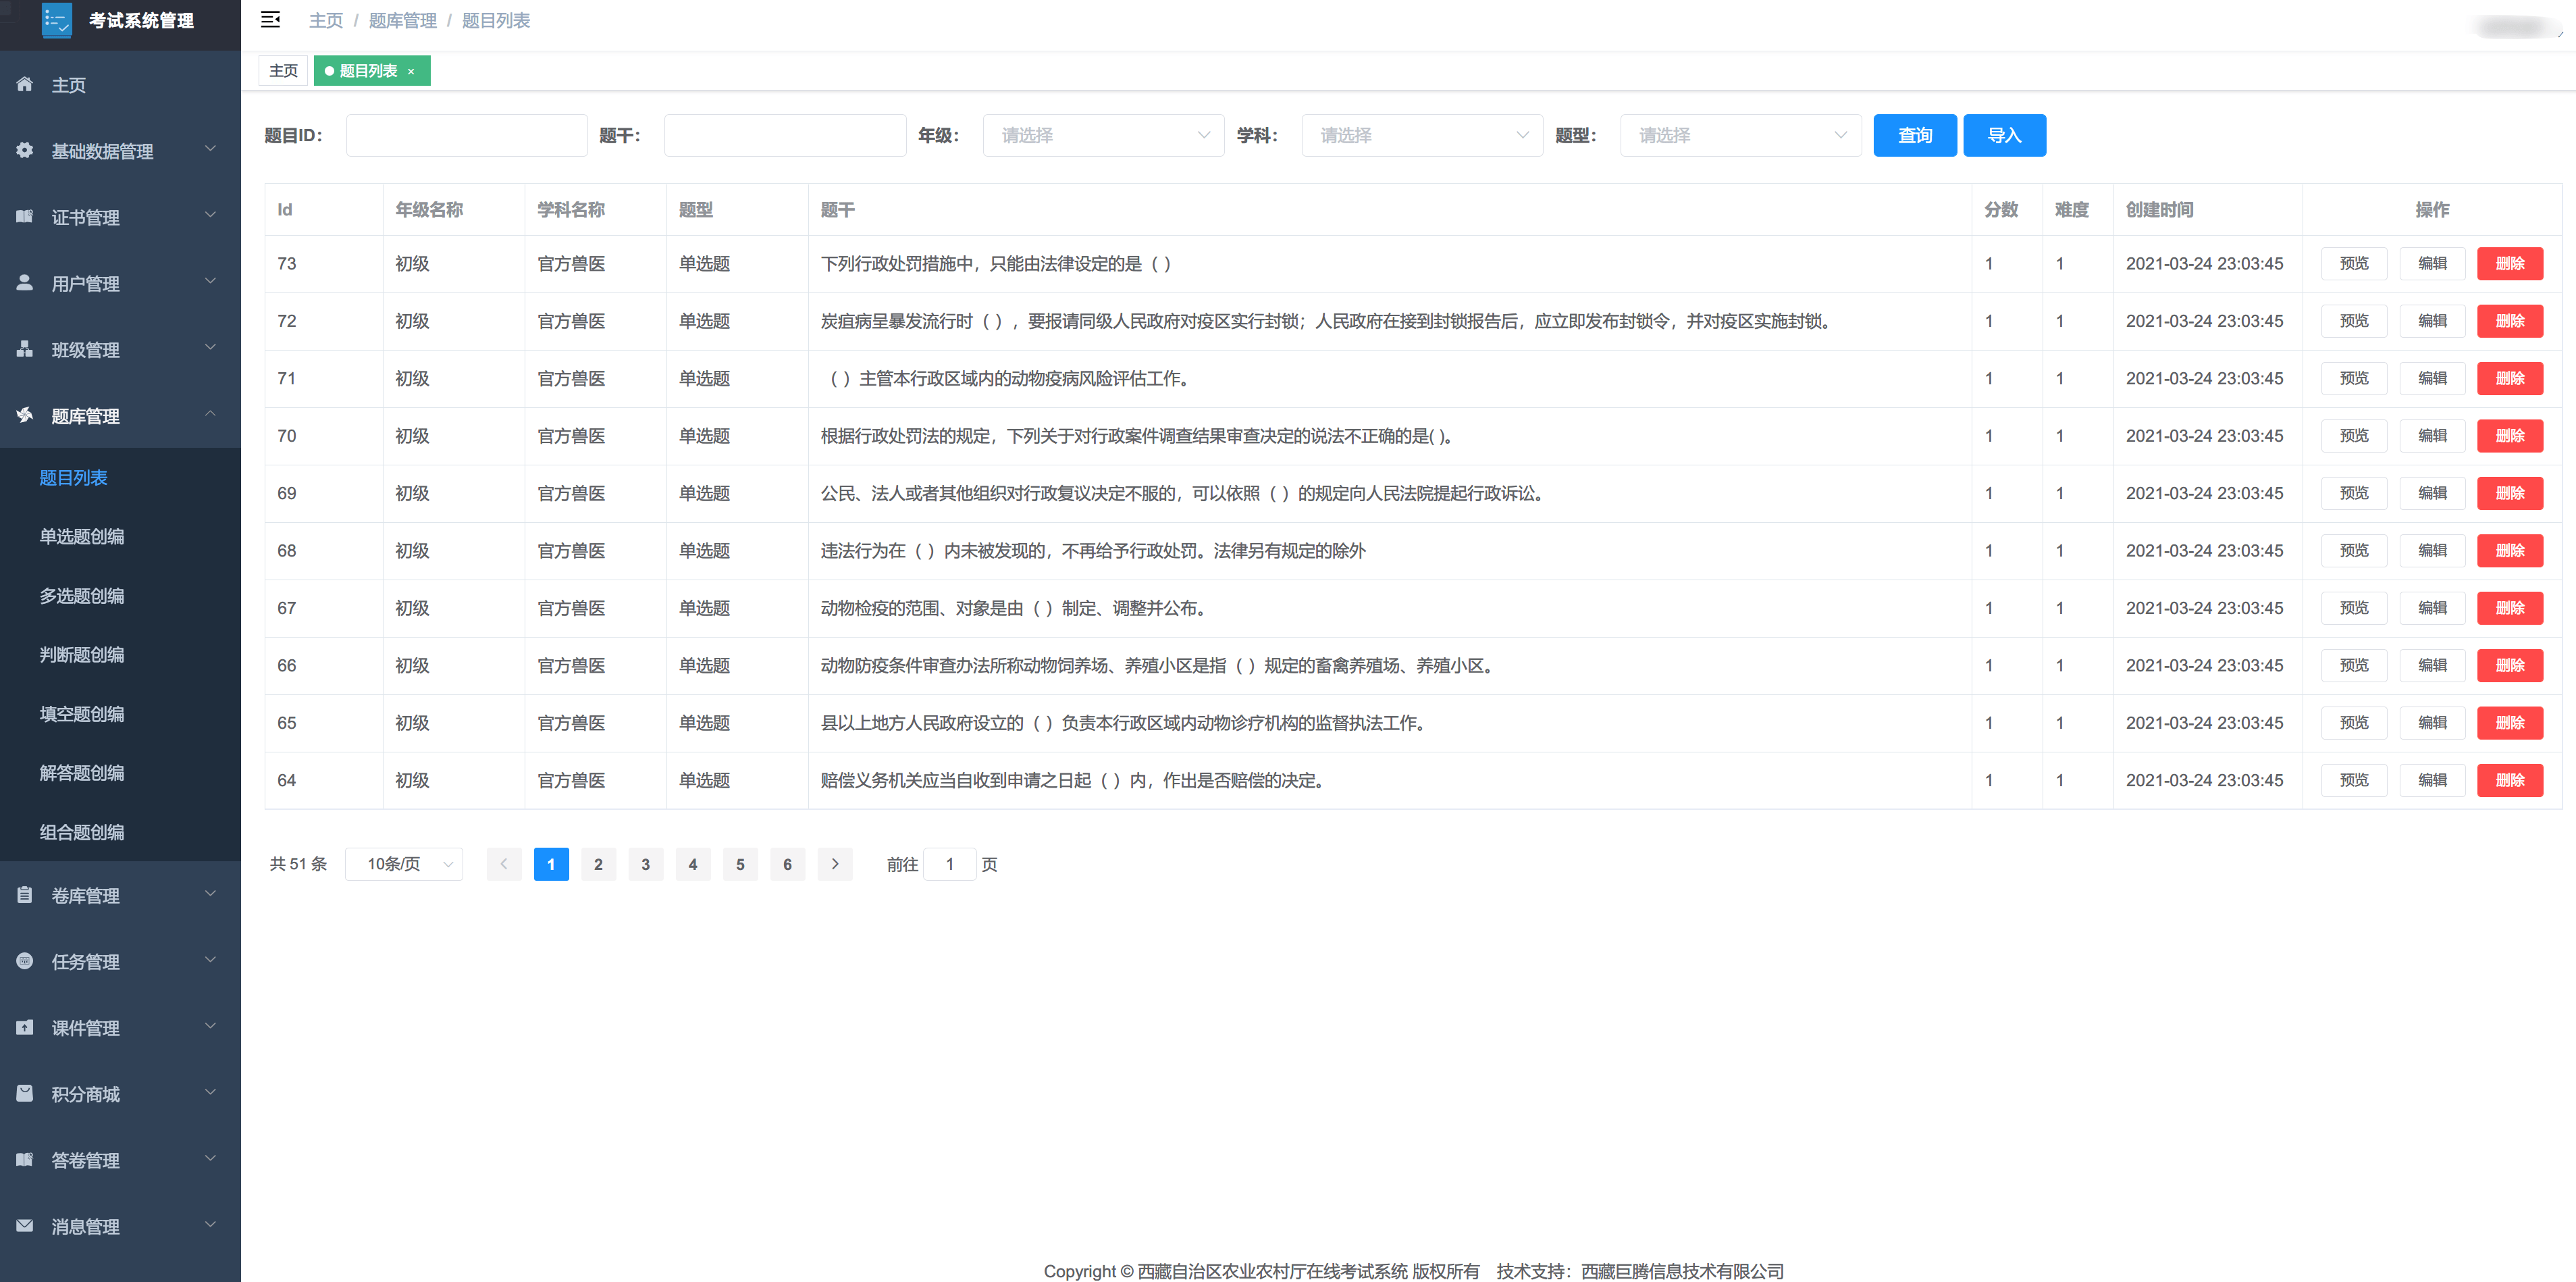Select 多选题创编 in the sidebar menu
This screenshot has height=1282, width=2576.
click(82, 595)
